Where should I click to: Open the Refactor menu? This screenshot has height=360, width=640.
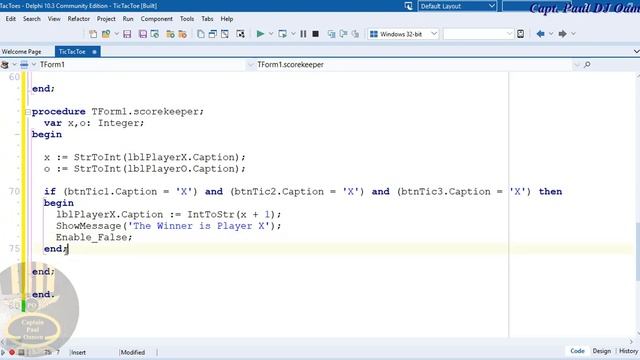pyautogui.click(x=78, y=19)
